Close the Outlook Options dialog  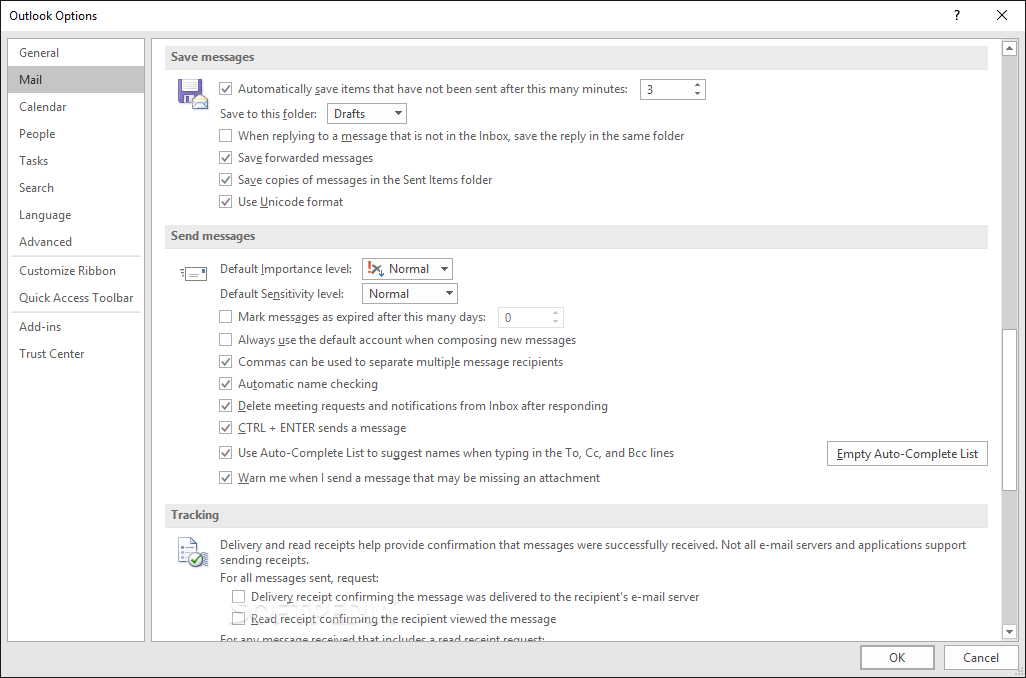pos(1002,15)
